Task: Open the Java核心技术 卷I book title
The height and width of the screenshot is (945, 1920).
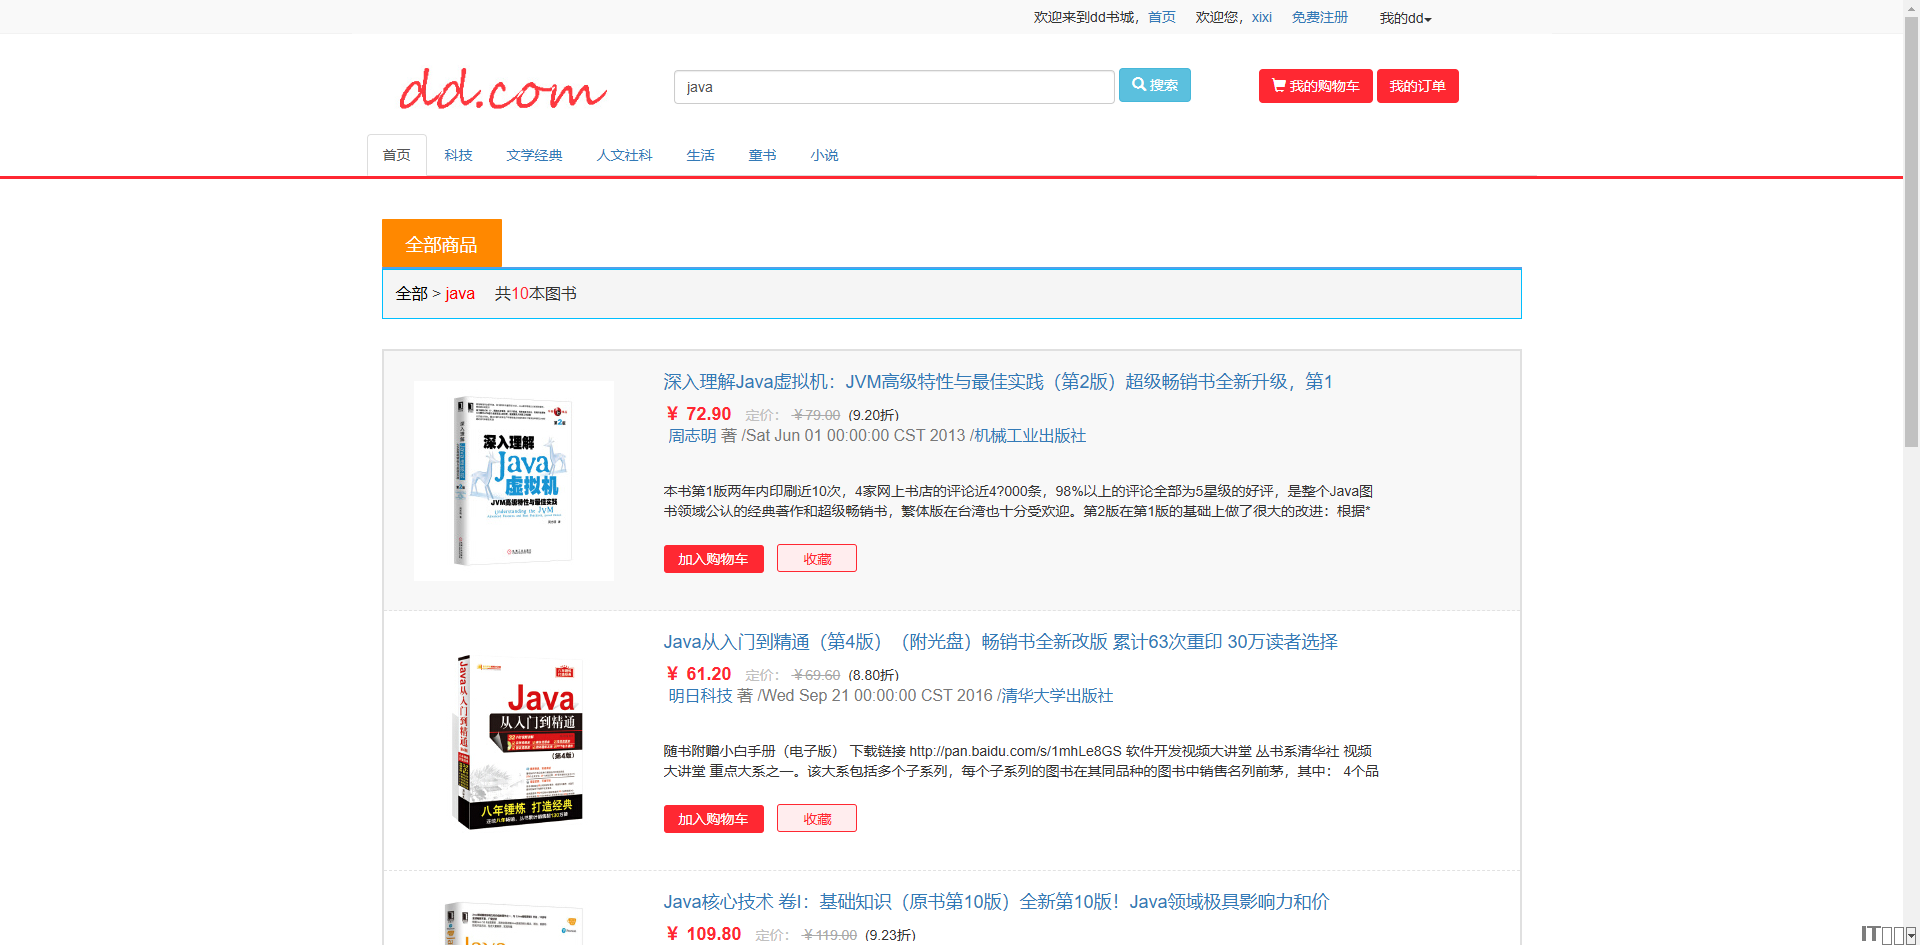Action: point(996,902)
